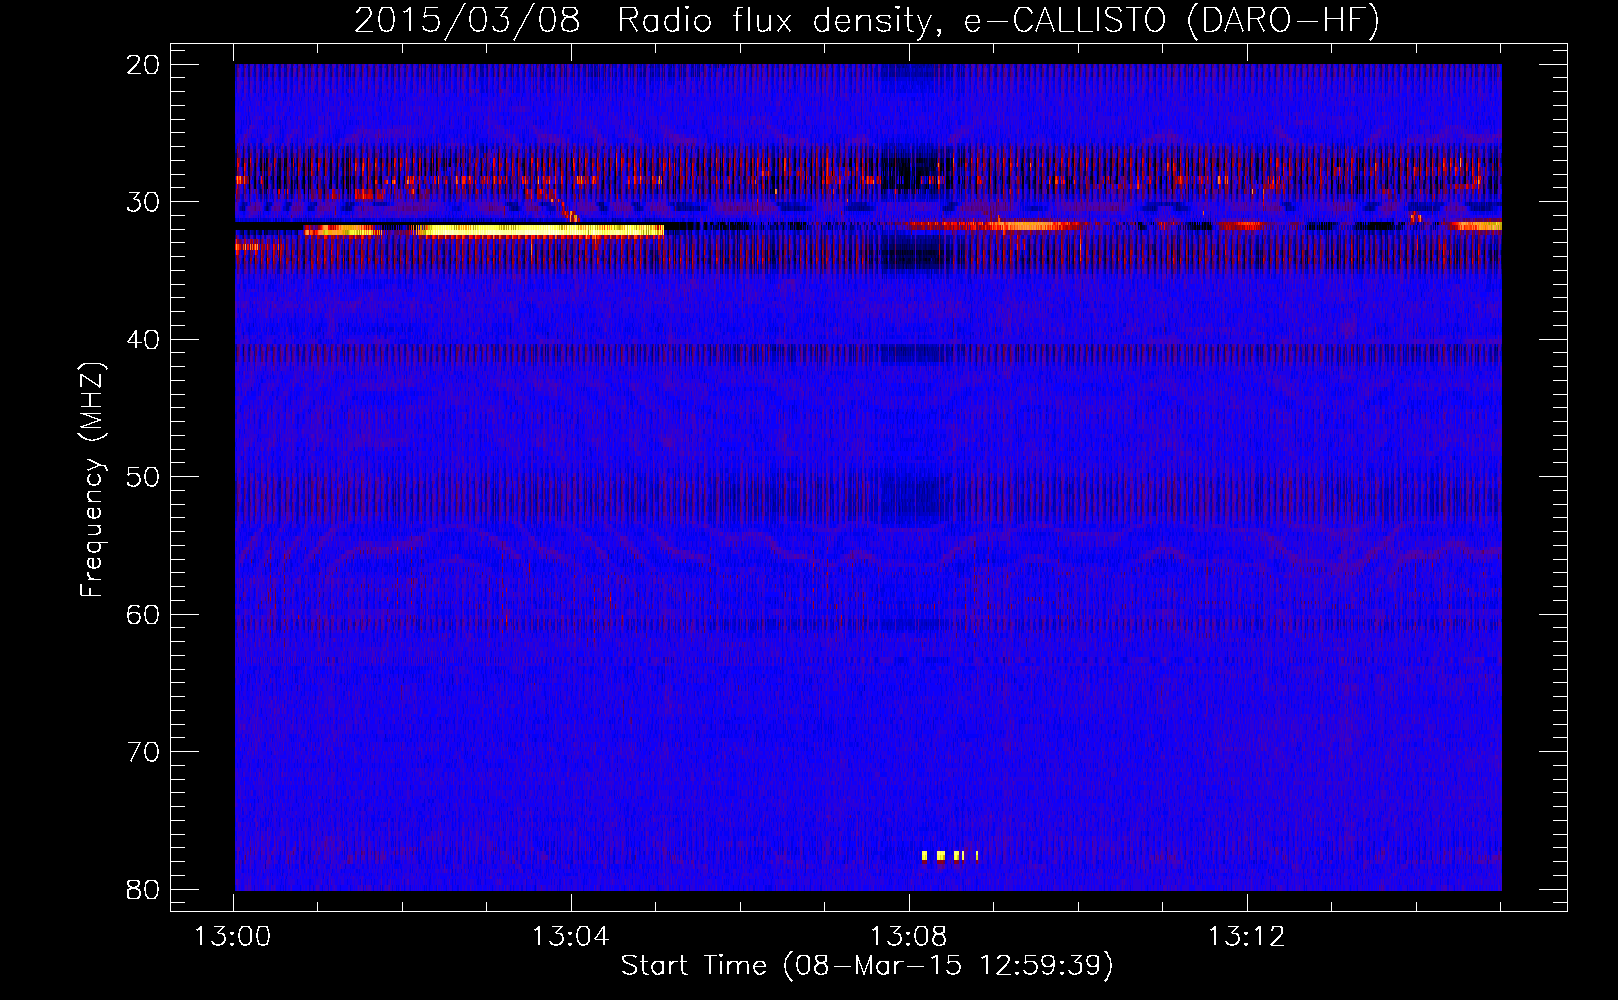
Task: Click the '20' frequency tick label
Action: (144, 65)
